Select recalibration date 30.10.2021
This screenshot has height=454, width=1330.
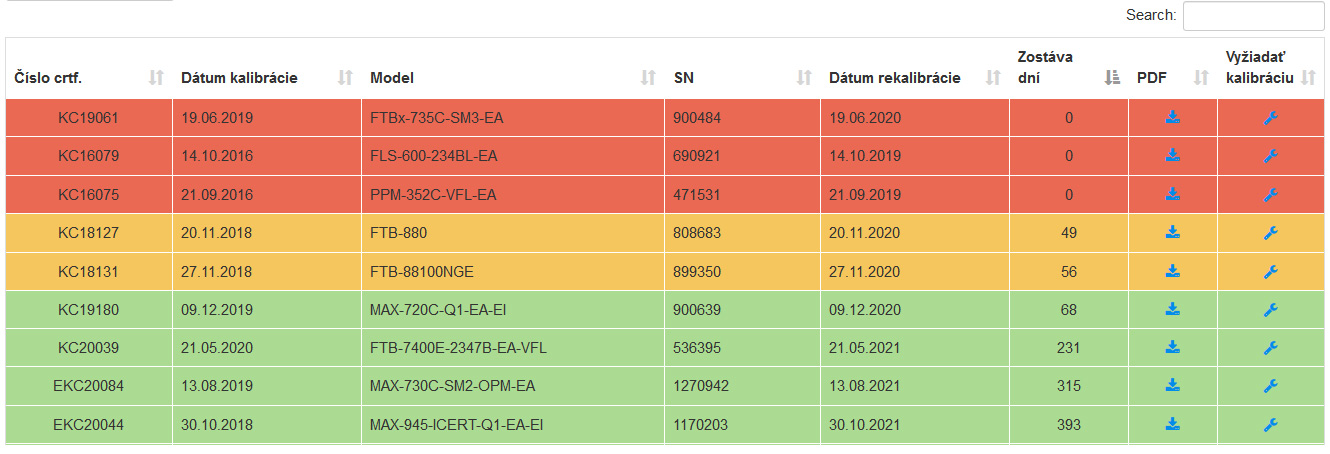tap(865, 425)
